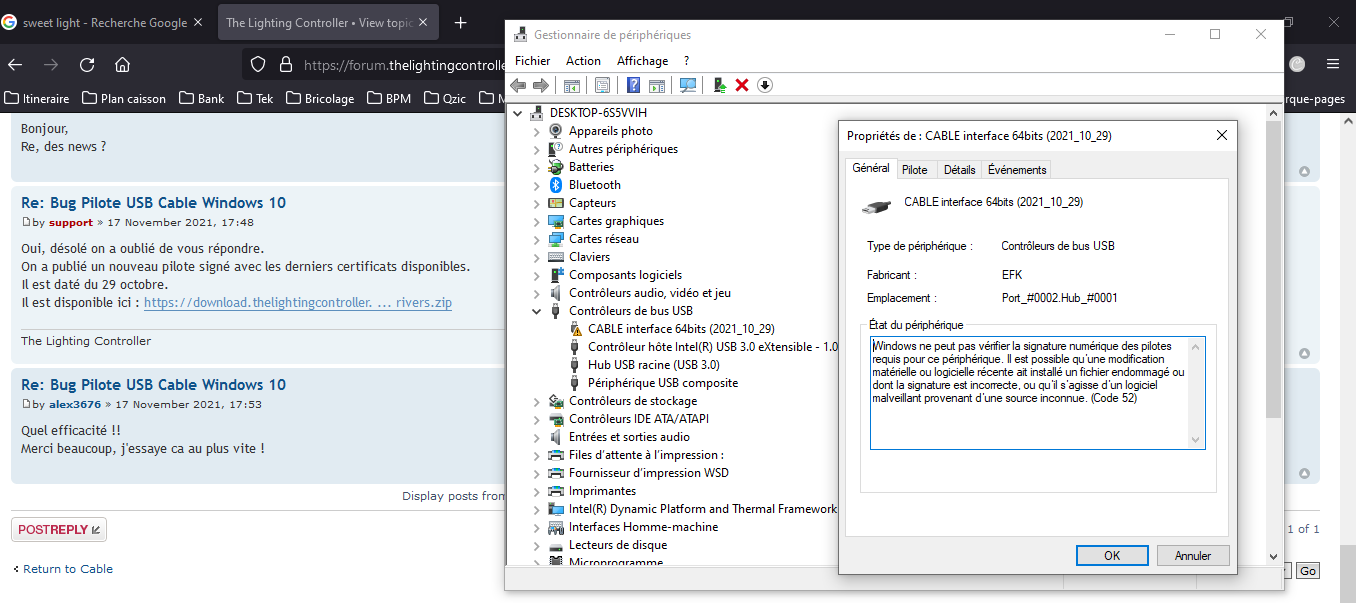
Task: Expand the Cartes graphiques category
Action: pyautogui.click(x=536, y=221)
